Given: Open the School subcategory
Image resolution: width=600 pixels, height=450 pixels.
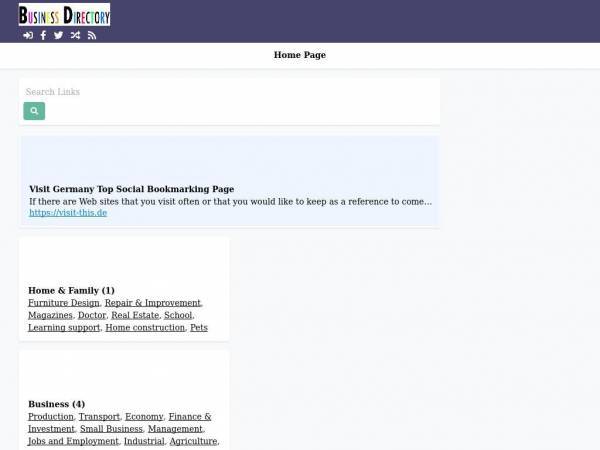Looking at the screenshot, I should click(178, 315).
